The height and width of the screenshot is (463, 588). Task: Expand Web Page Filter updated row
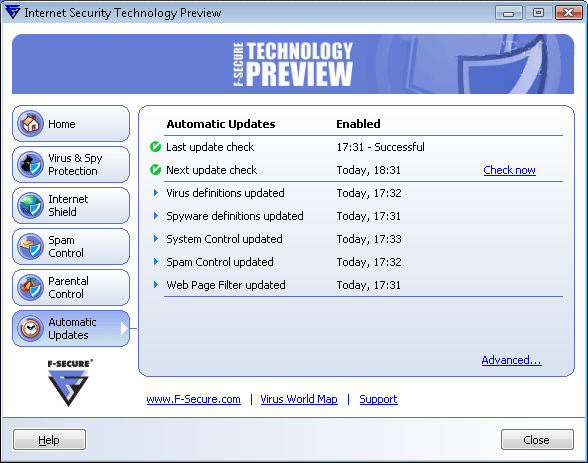tap(156, 285)
